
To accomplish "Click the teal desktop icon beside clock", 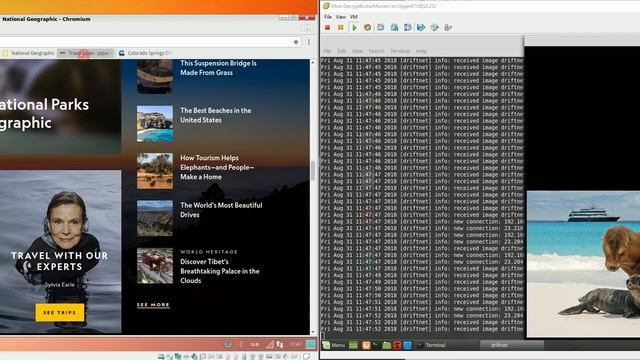I will pyautogui.click(x=311, y=344).
